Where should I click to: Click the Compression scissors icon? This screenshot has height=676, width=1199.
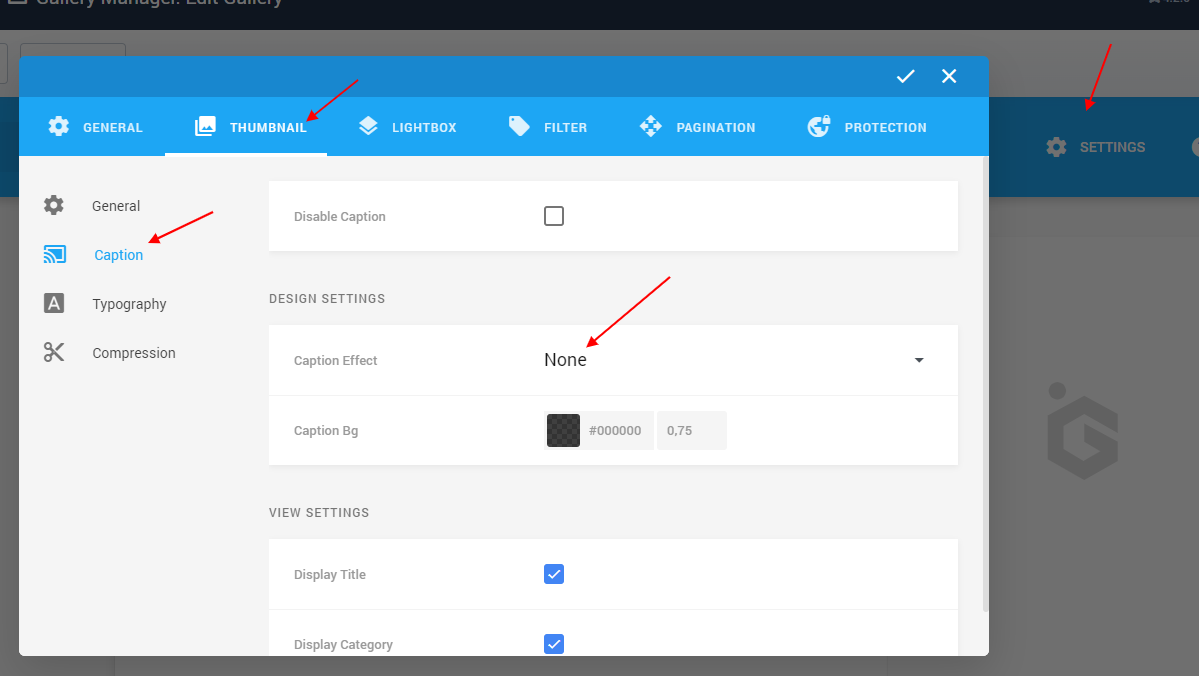coord(54,352)
